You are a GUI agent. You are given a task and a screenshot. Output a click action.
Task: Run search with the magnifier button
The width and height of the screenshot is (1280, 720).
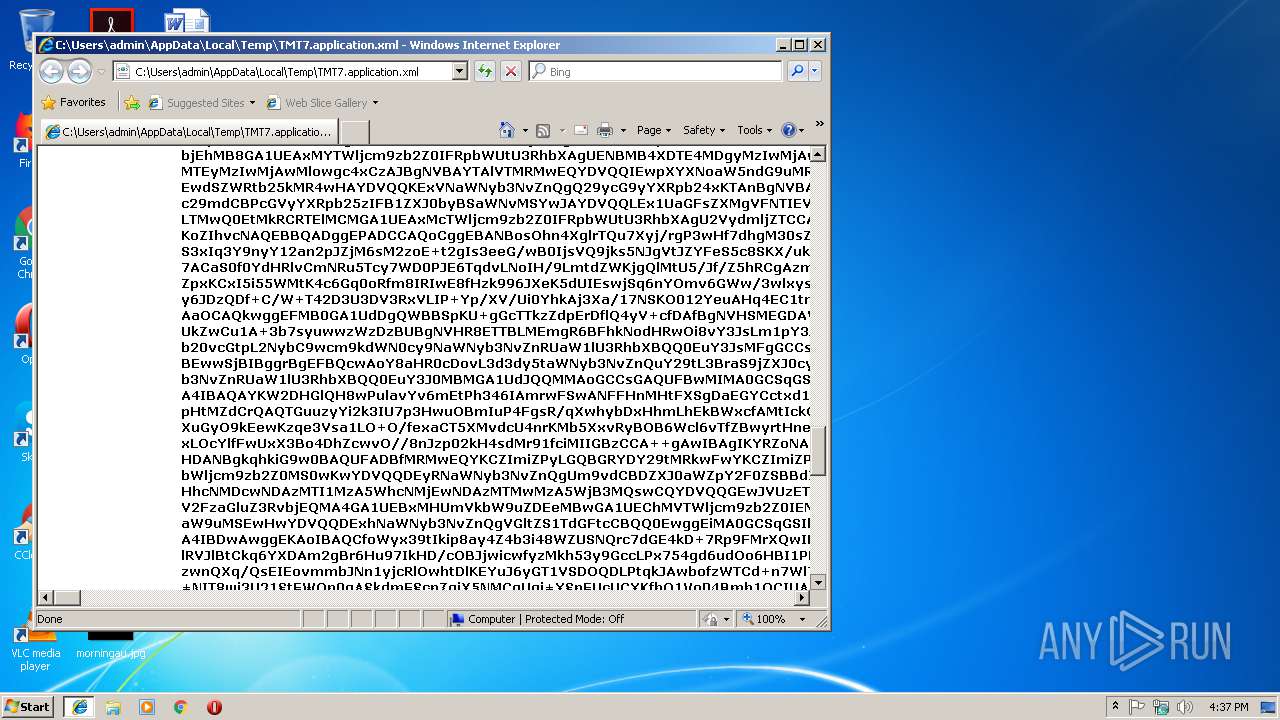tap(797, 71)
